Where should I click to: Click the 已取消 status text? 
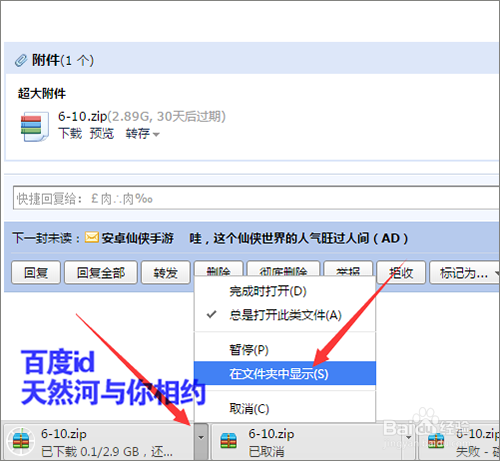pos(266,452)
